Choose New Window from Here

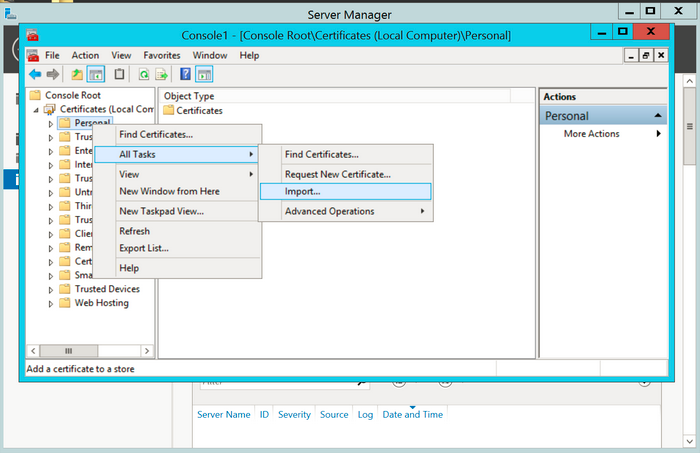coord(178,191)
